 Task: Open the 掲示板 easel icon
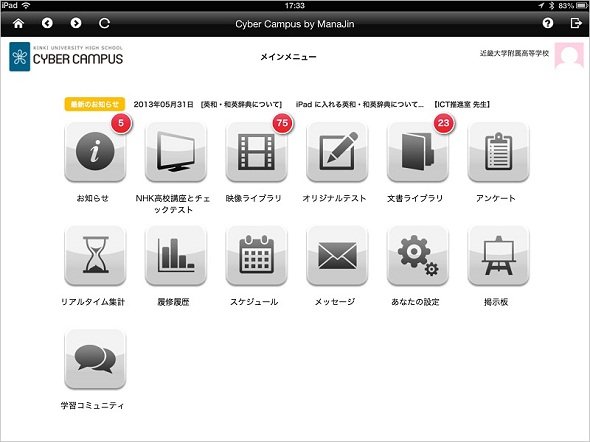coord(498,255)
